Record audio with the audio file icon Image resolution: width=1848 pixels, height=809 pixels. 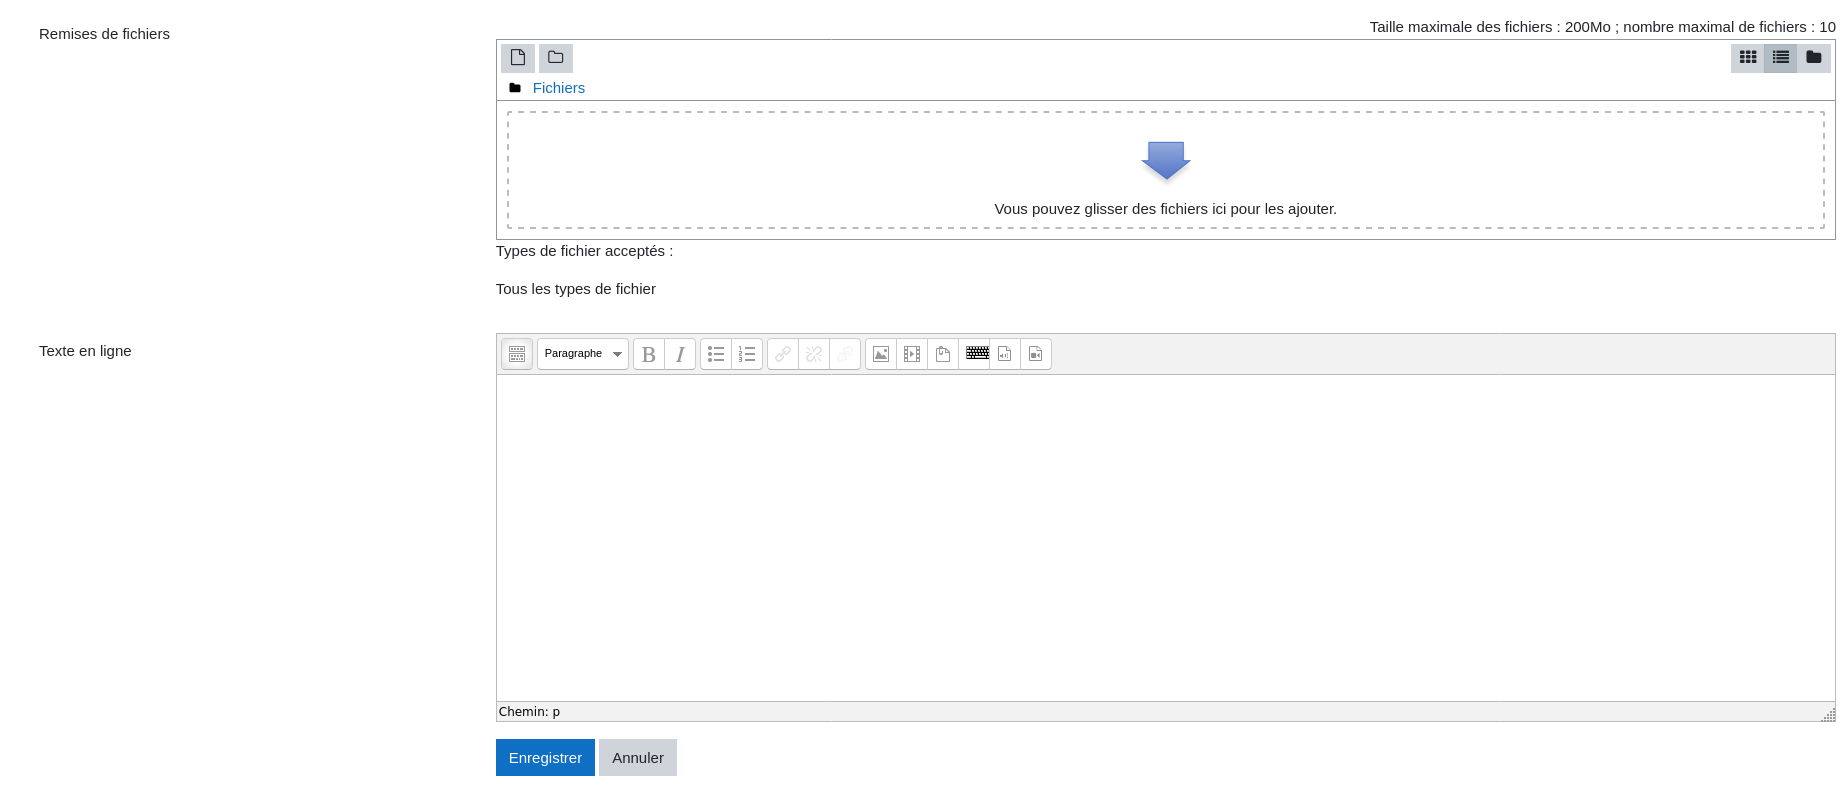[1005, 354]
